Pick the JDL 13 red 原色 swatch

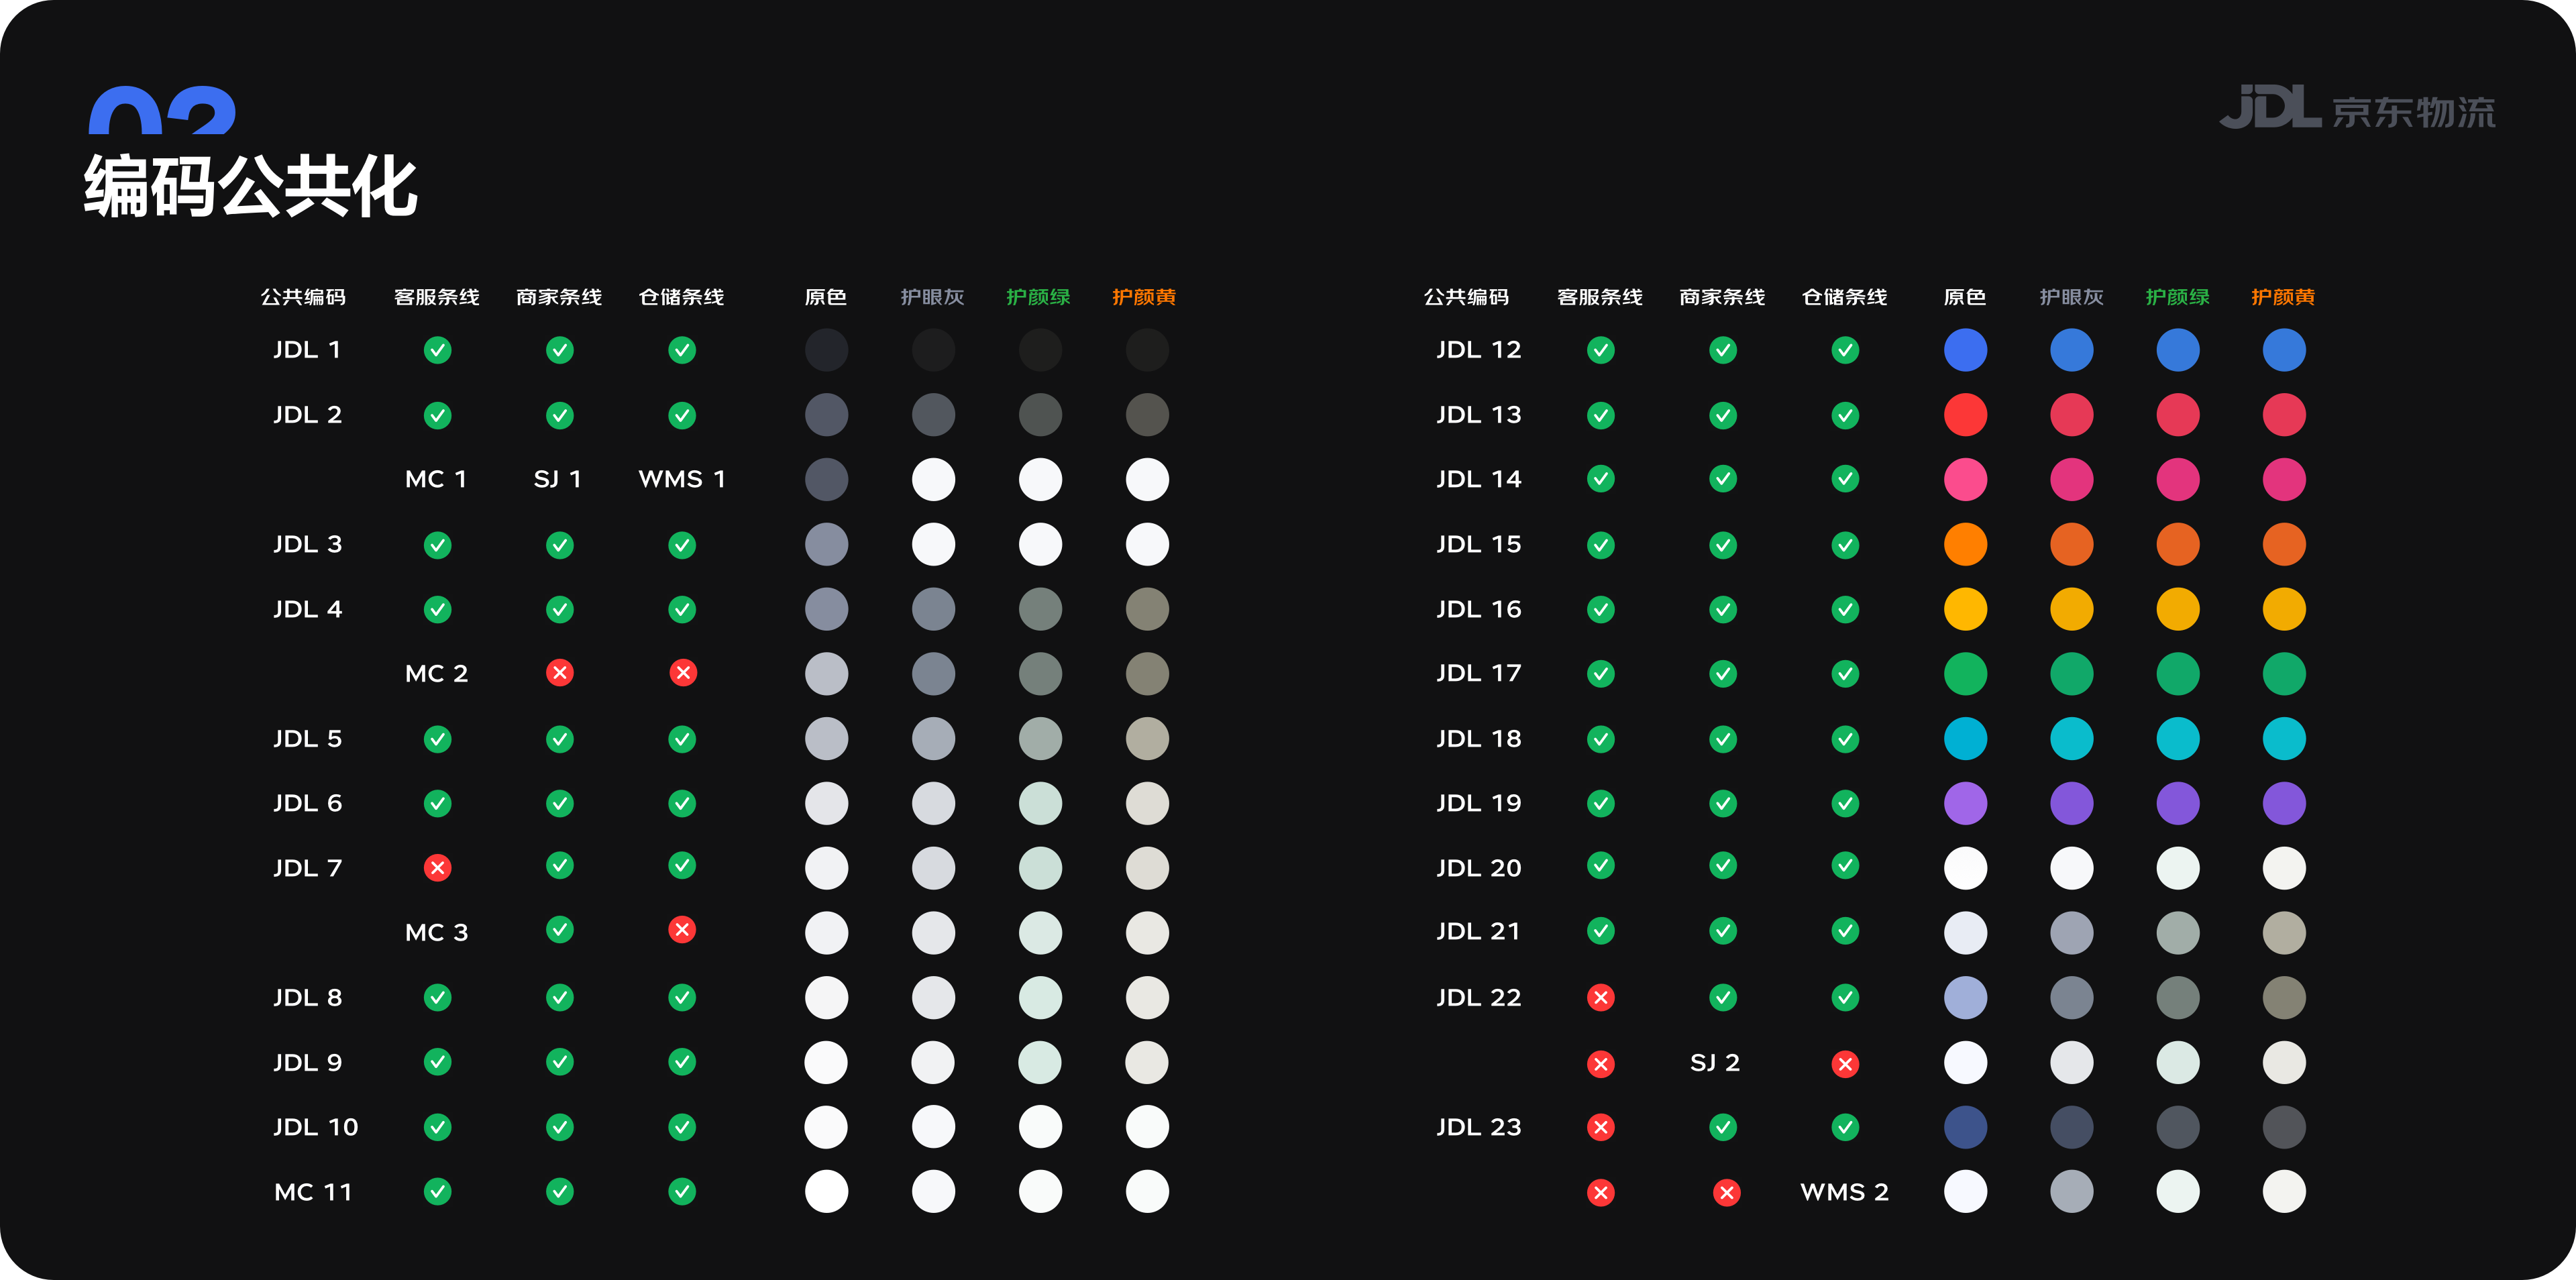pyautogui.click(x=1965, y=415)
